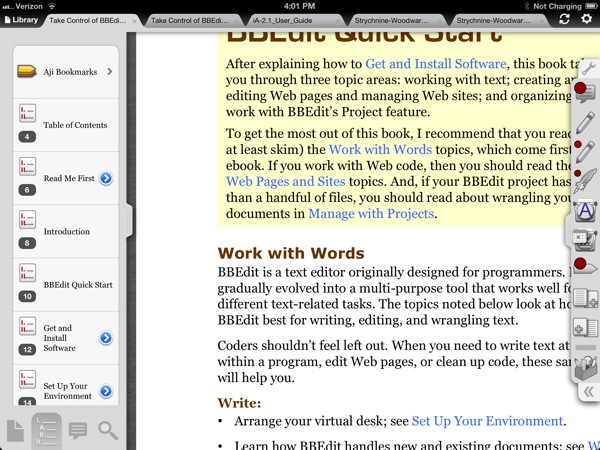The width and height of the screenshot is (600, 450).
Task: Switch to the second Take Control of BBEdit tab
Action: click(190, 20)
